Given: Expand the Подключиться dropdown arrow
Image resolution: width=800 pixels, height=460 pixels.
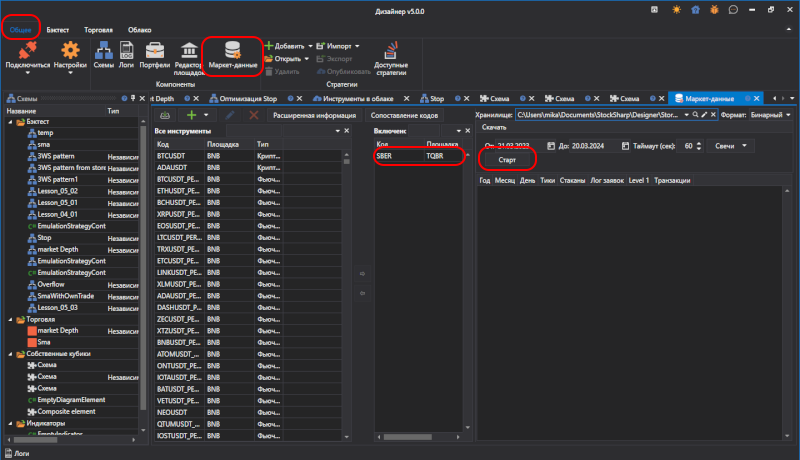Looking at the screenshot, I should pyautogui.click(x=28, y=73).
